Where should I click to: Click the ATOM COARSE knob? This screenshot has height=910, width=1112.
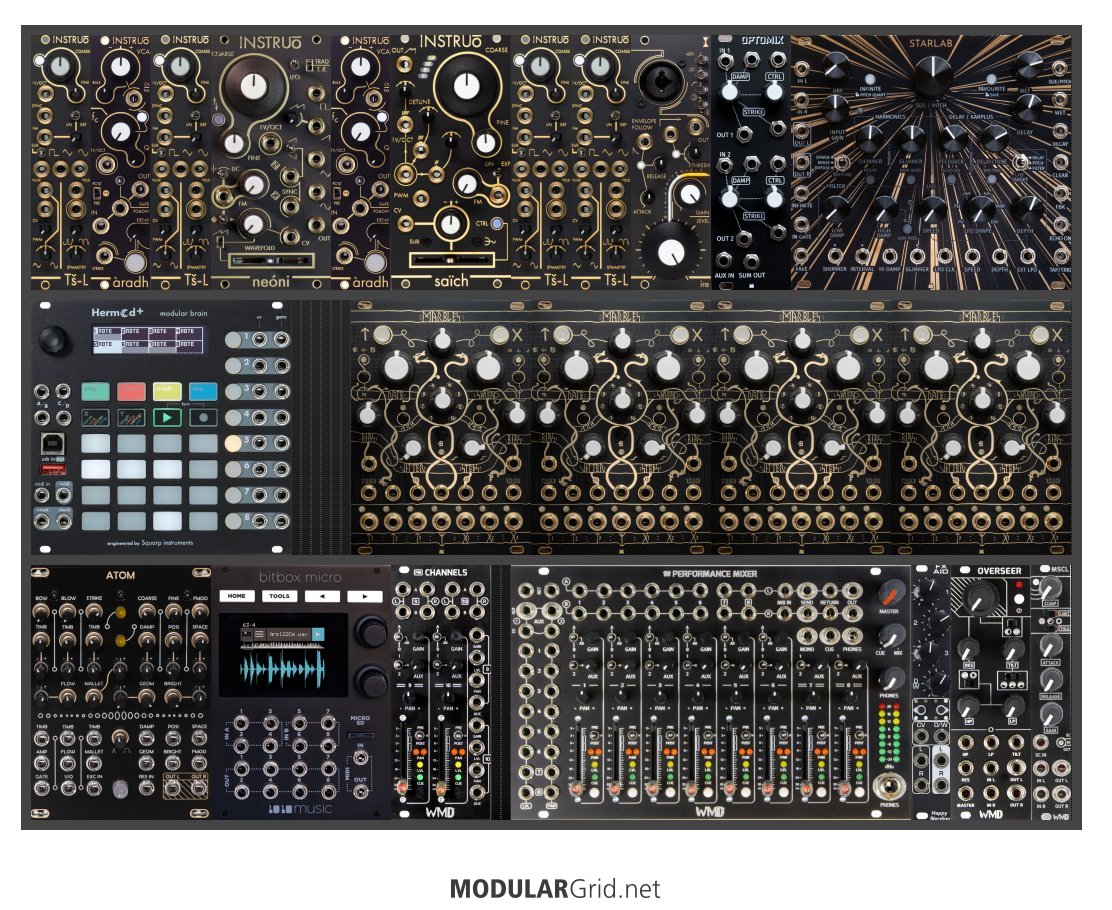coord(147,611)
